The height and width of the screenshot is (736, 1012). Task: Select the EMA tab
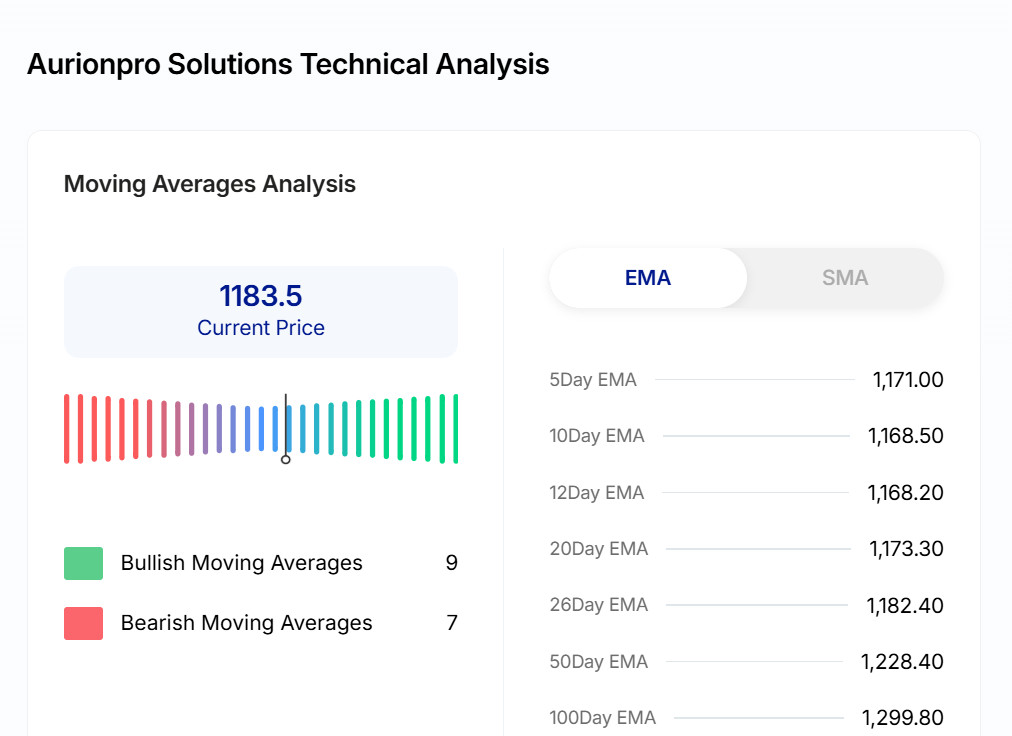click(x=648, y=278)
